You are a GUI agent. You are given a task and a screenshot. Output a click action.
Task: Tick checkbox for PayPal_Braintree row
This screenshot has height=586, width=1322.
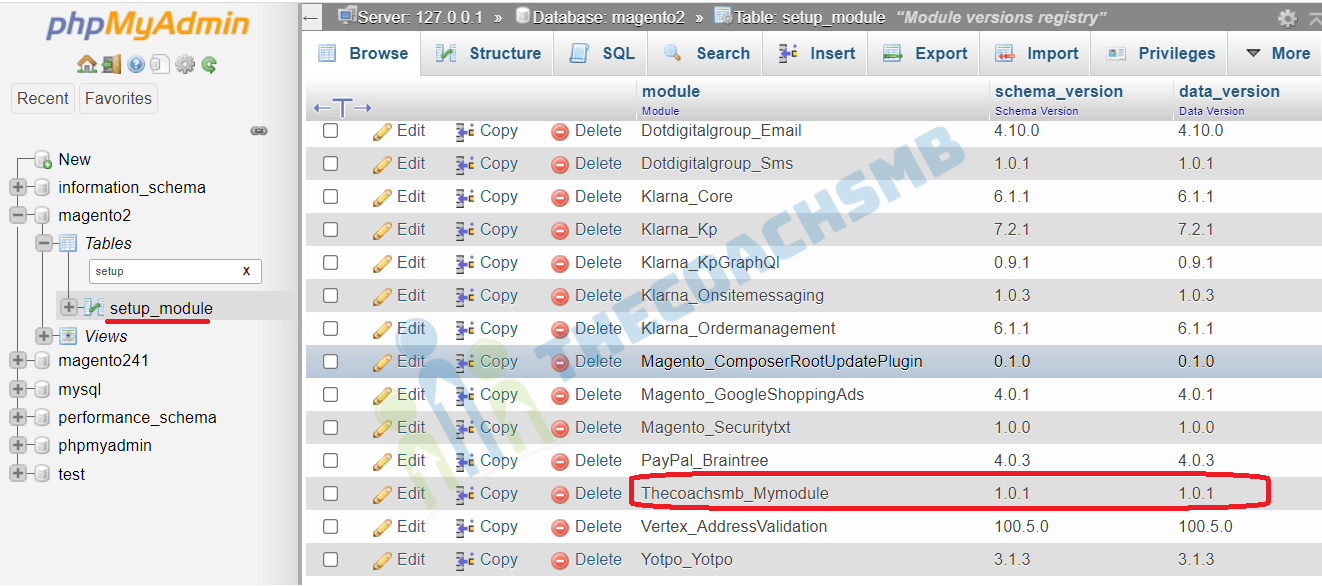(x=331, y=461)
